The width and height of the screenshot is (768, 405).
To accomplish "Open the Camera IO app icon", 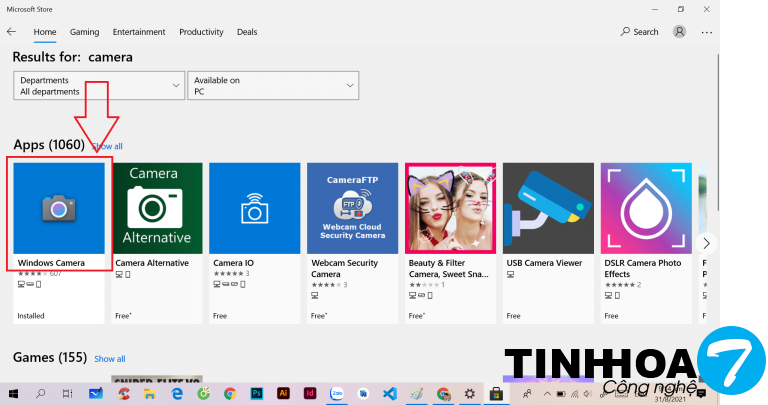I will click(x=256, y=208).
